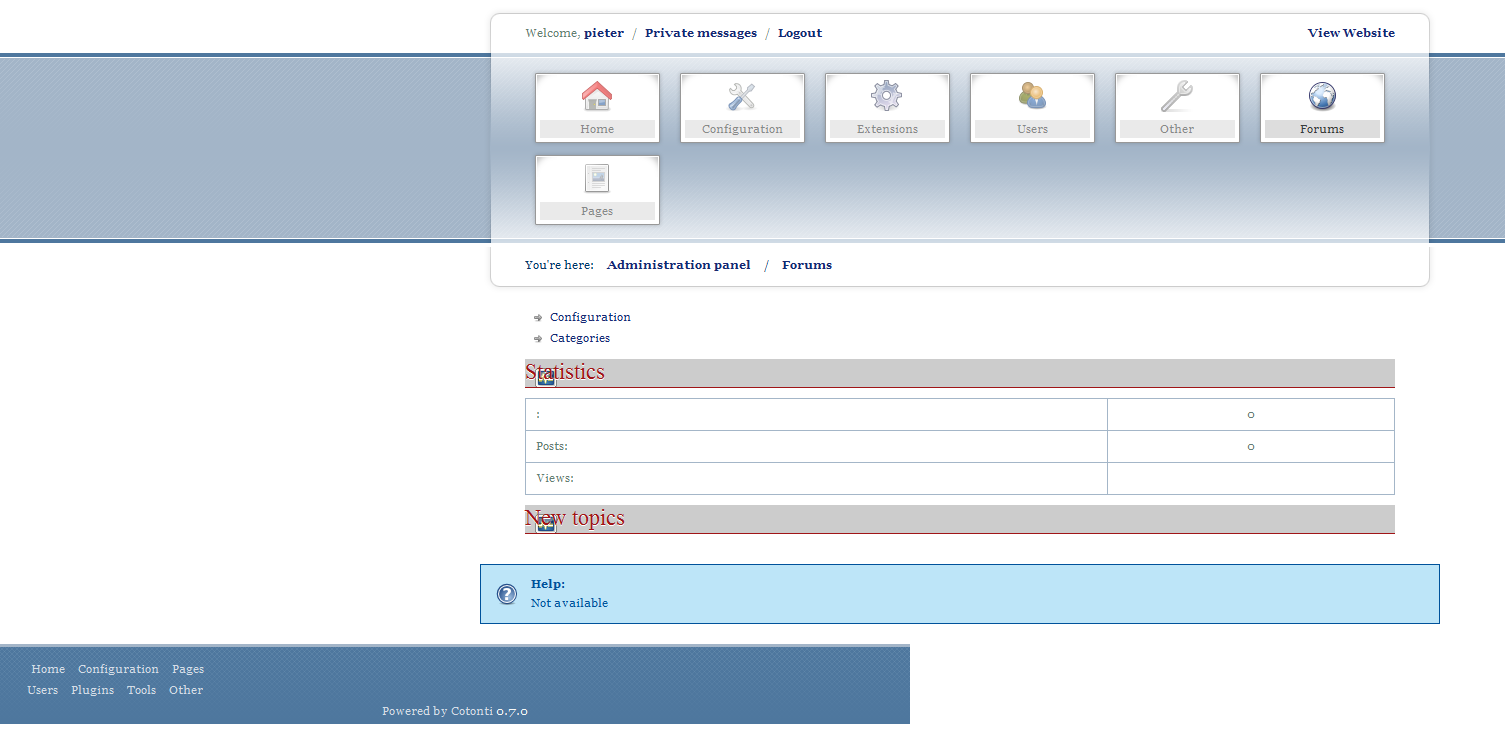Open Forums via the globe icon

(x=1322, y=97)
